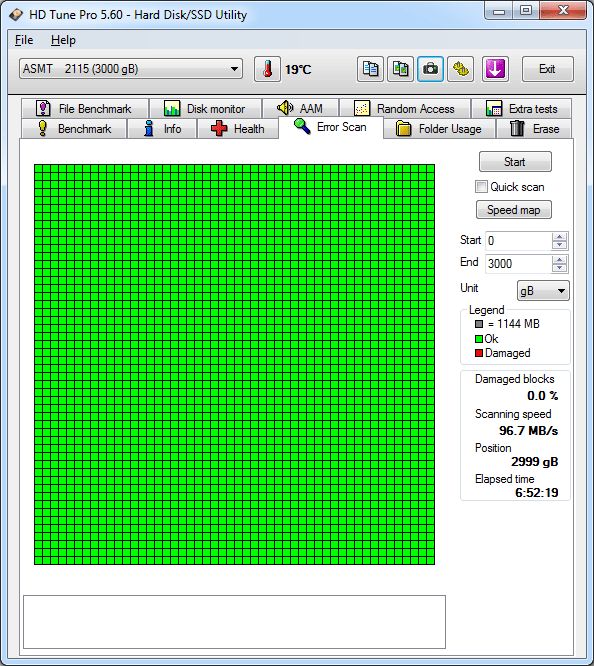
Task: Switch to the Benchmark tab
Action: [74, 129]
